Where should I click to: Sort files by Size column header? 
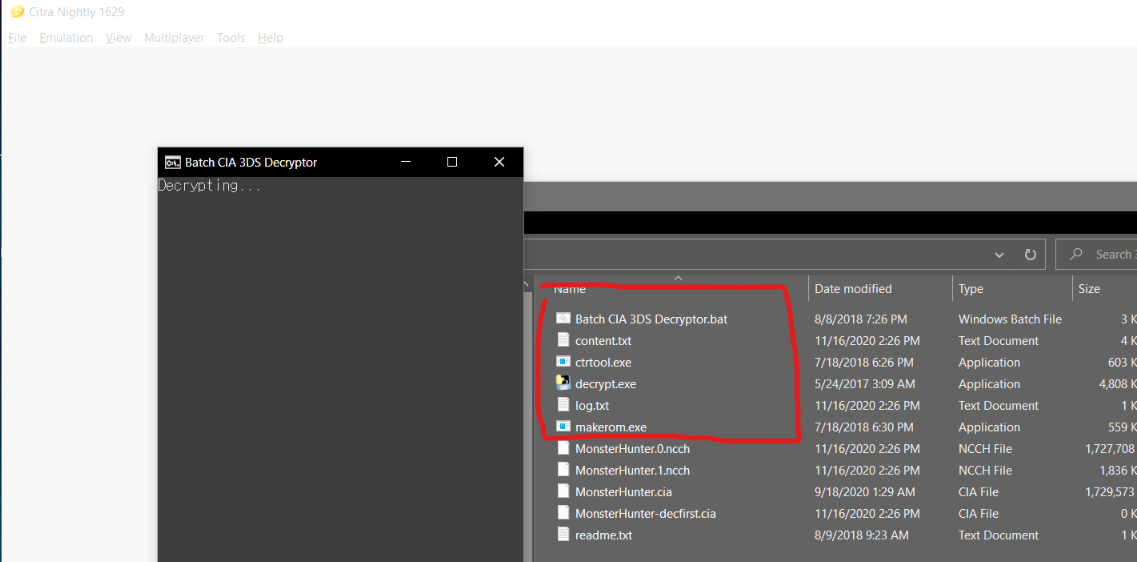(x=1088, y=289)
